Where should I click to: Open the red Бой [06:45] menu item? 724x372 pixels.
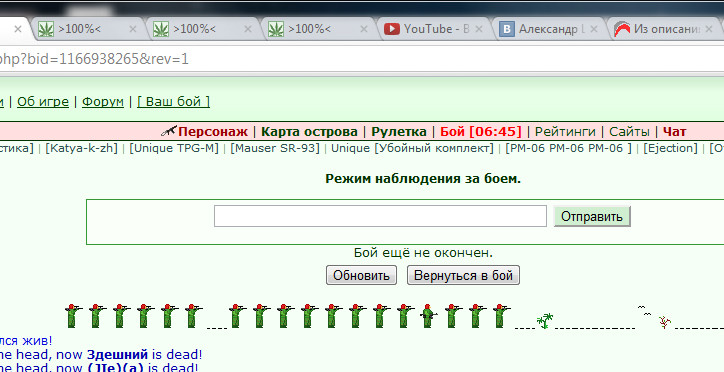[x=481, y=132]
